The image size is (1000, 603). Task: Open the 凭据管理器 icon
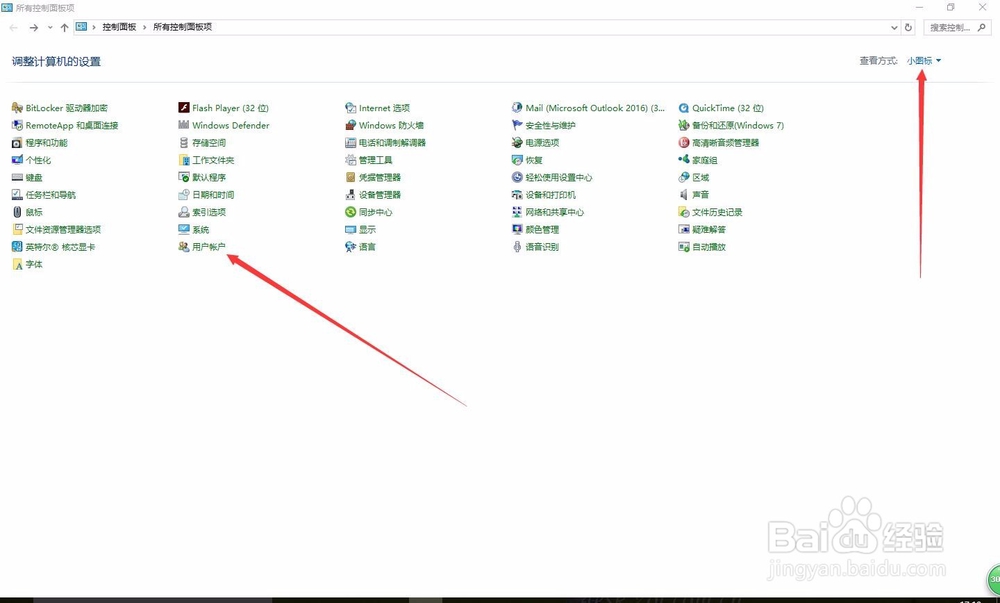[350, 177]
